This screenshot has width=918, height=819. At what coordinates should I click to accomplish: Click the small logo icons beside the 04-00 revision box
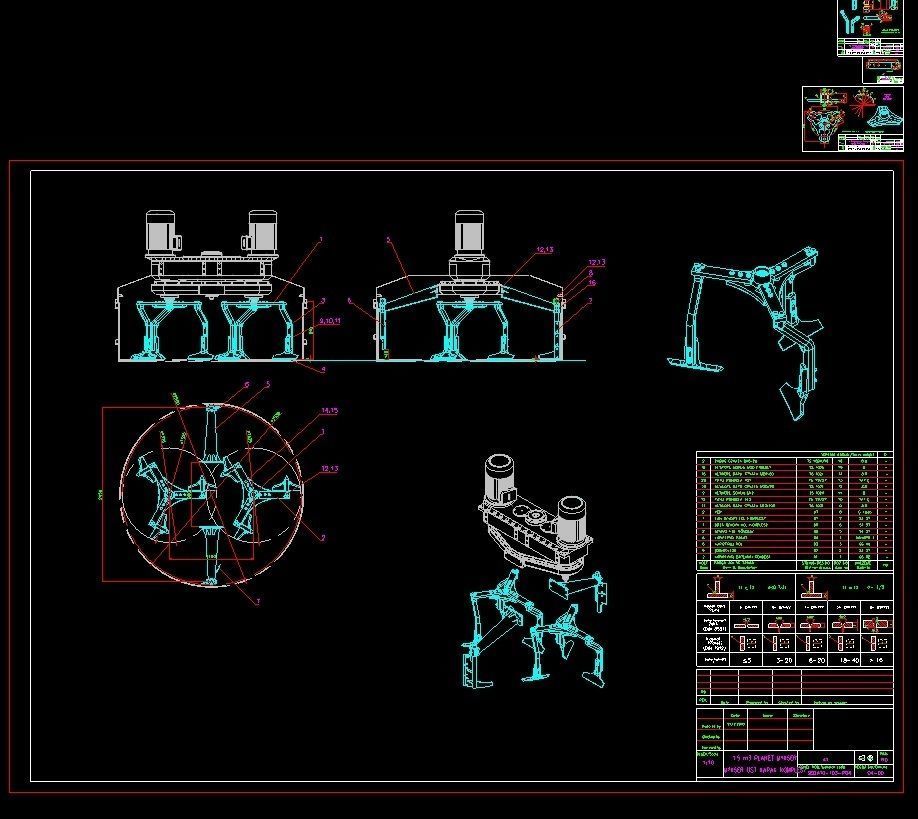pyautogui.click(x=866, y=758)
